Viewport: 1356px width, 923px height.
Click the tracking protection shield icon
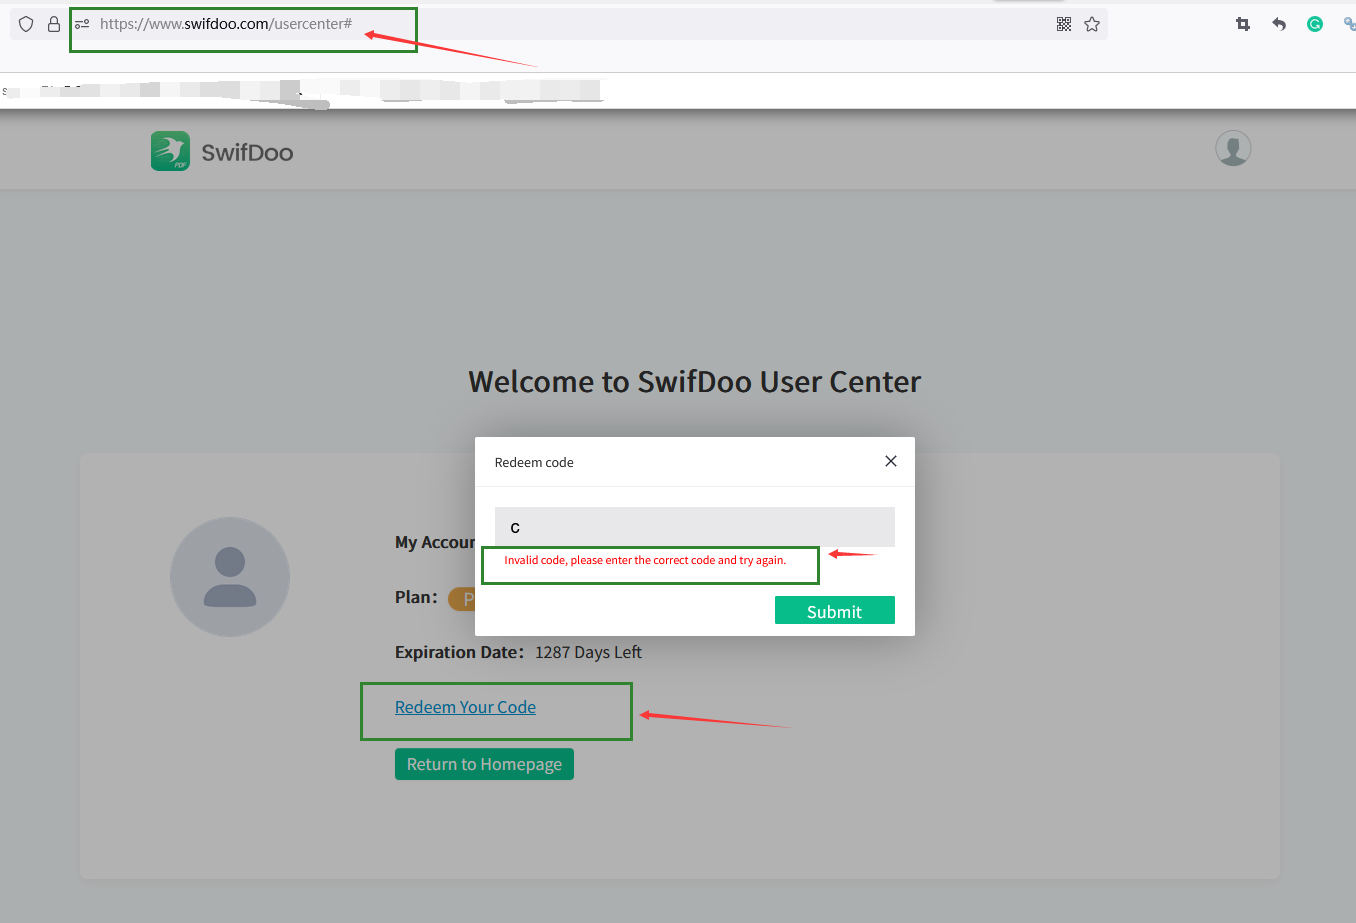tap(26, 24)
